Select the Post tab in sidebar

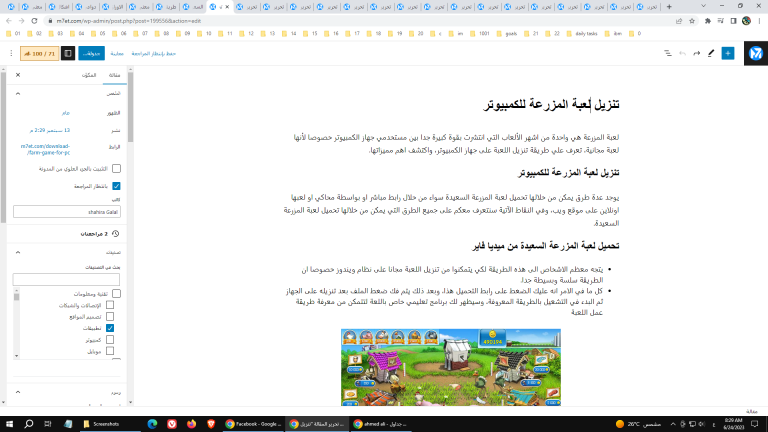pos(115,75)
